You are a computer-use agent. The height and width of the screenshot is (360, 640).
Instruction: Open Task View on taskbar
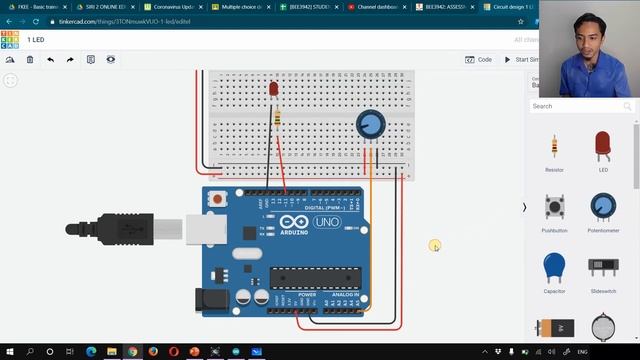point(70,352)
